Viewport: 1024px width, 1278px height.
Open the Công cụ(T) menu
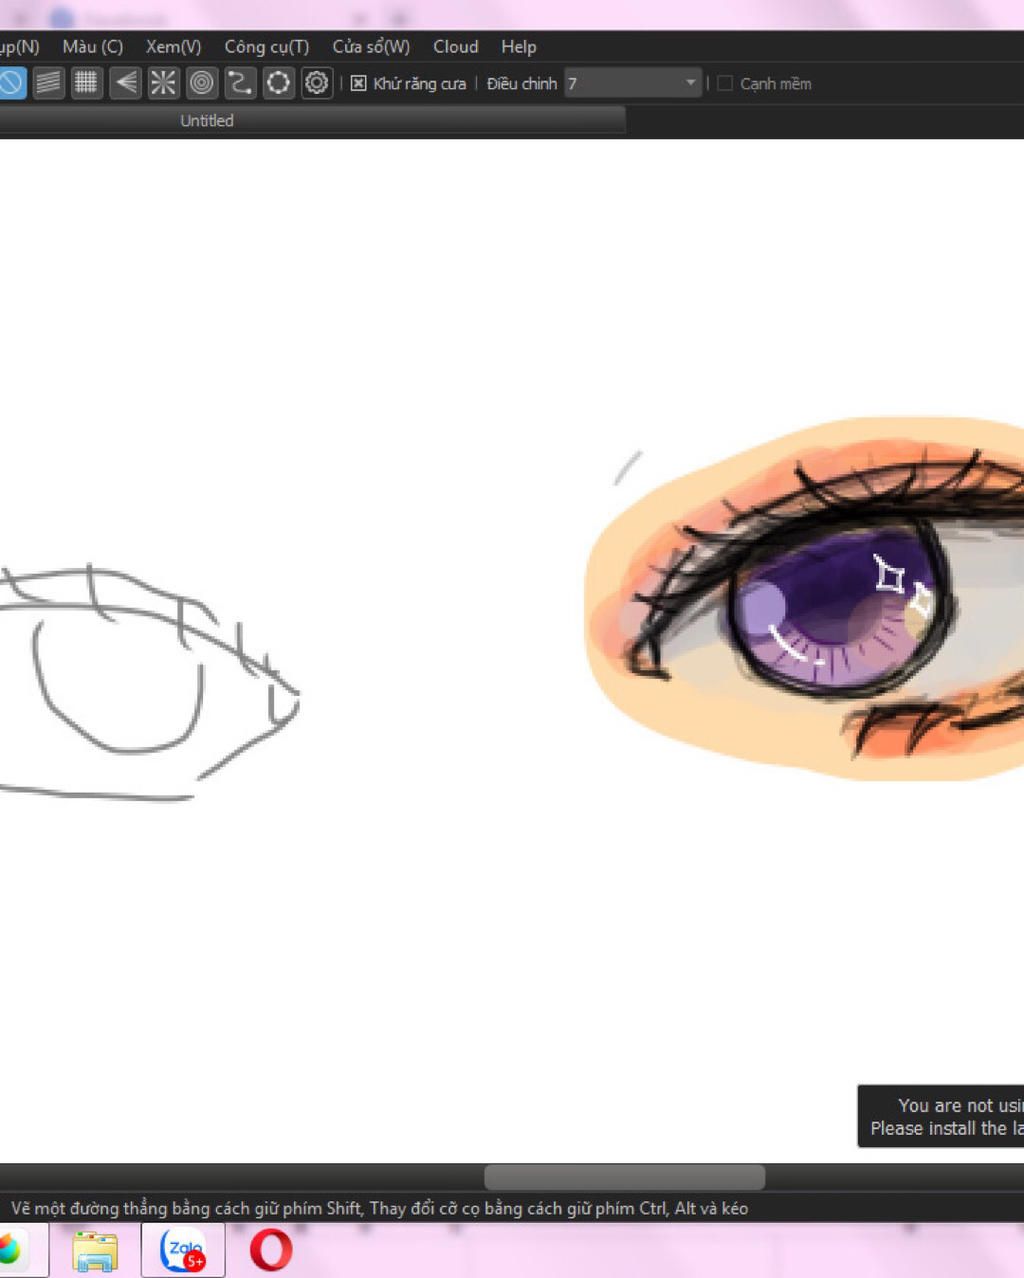(x=266, y=46)
